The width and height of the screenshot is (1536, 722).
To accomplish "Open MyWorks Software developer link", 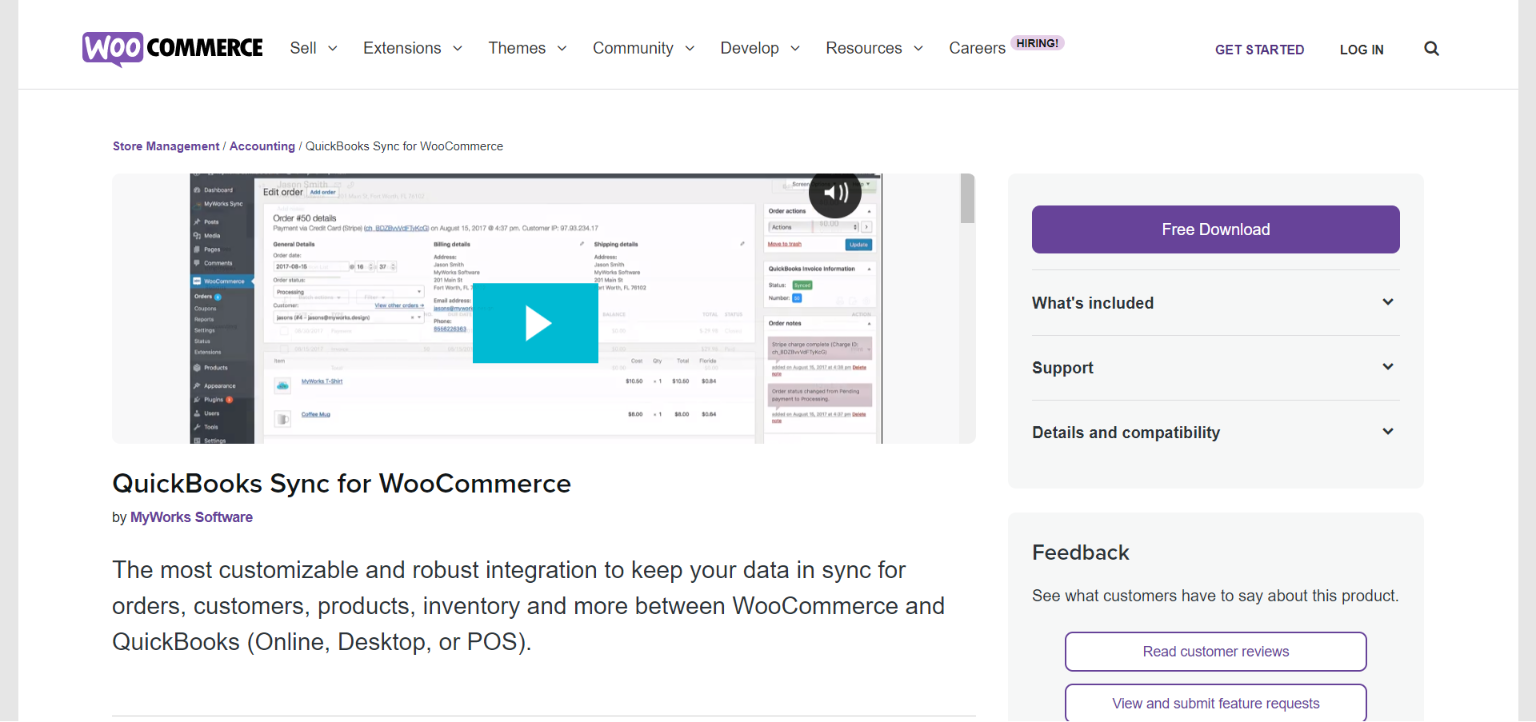I will tap(191, 517).
